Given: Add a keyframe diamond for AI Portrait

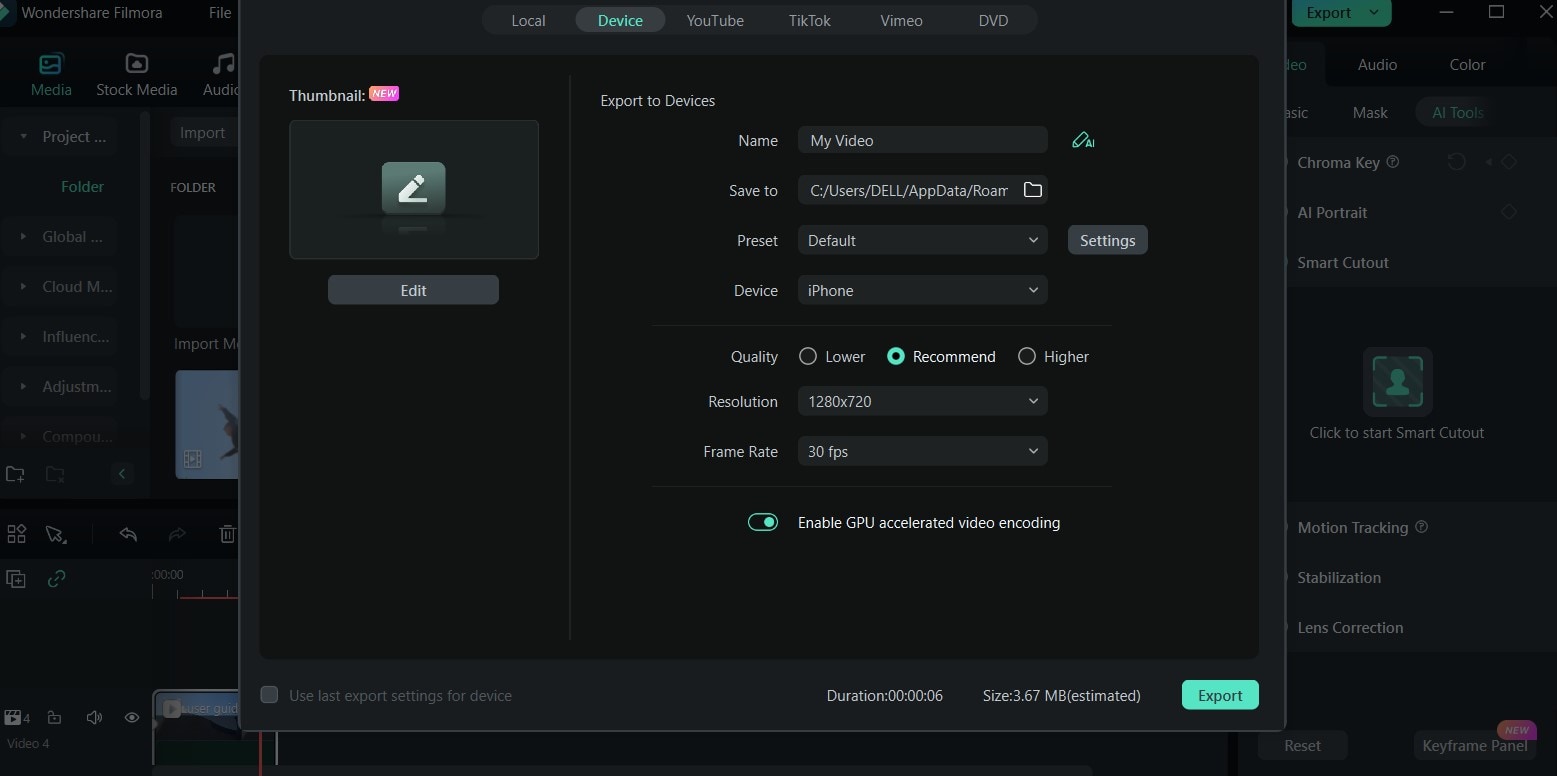Looking at the screenshot, I should click(1509, 212).
